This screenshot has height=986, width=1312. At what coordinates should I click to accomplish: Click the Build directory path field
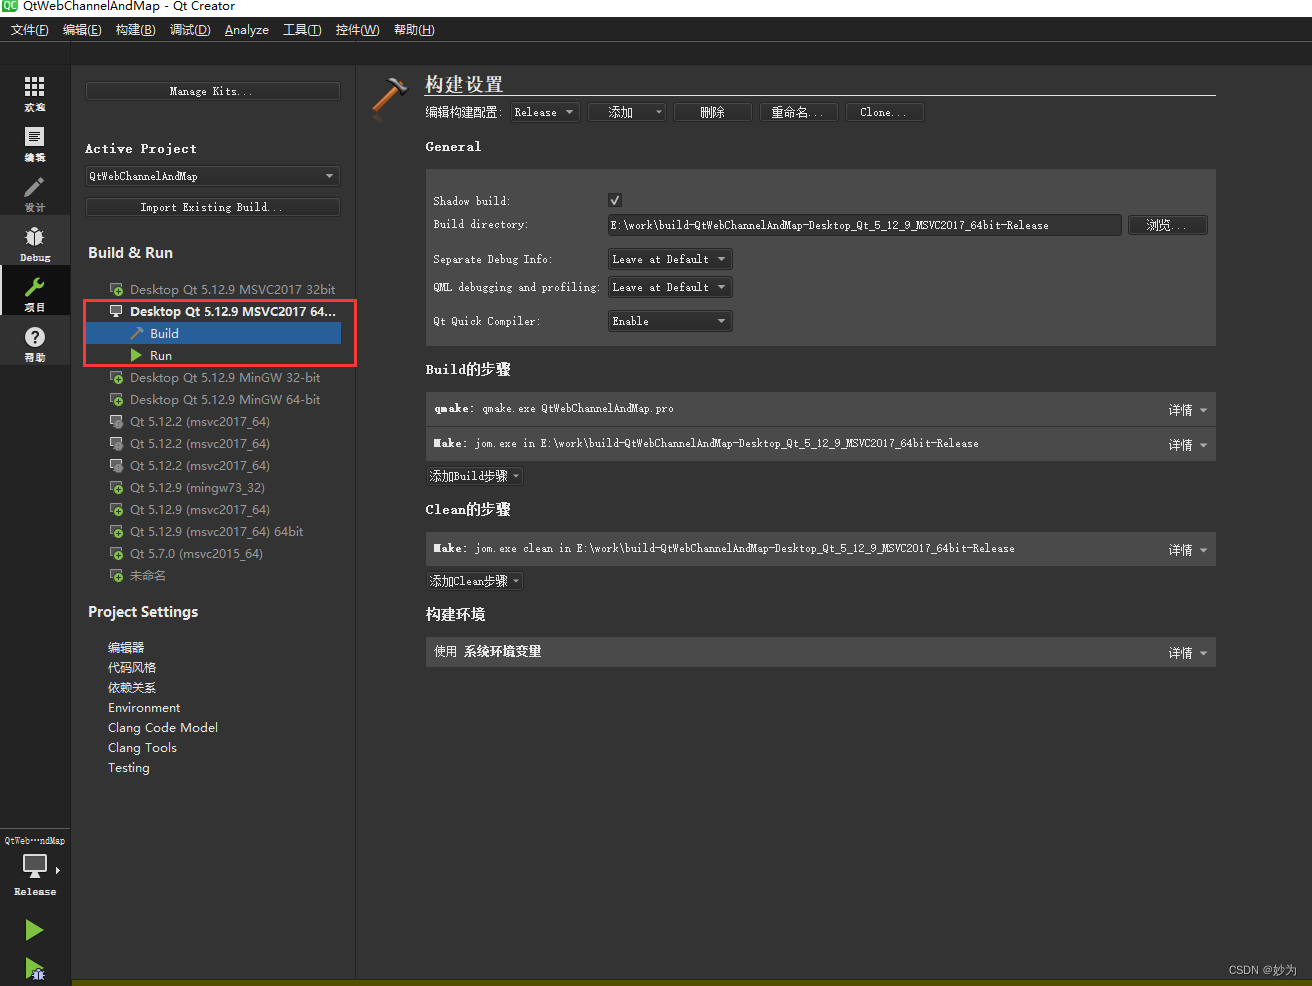click(865, 225)
